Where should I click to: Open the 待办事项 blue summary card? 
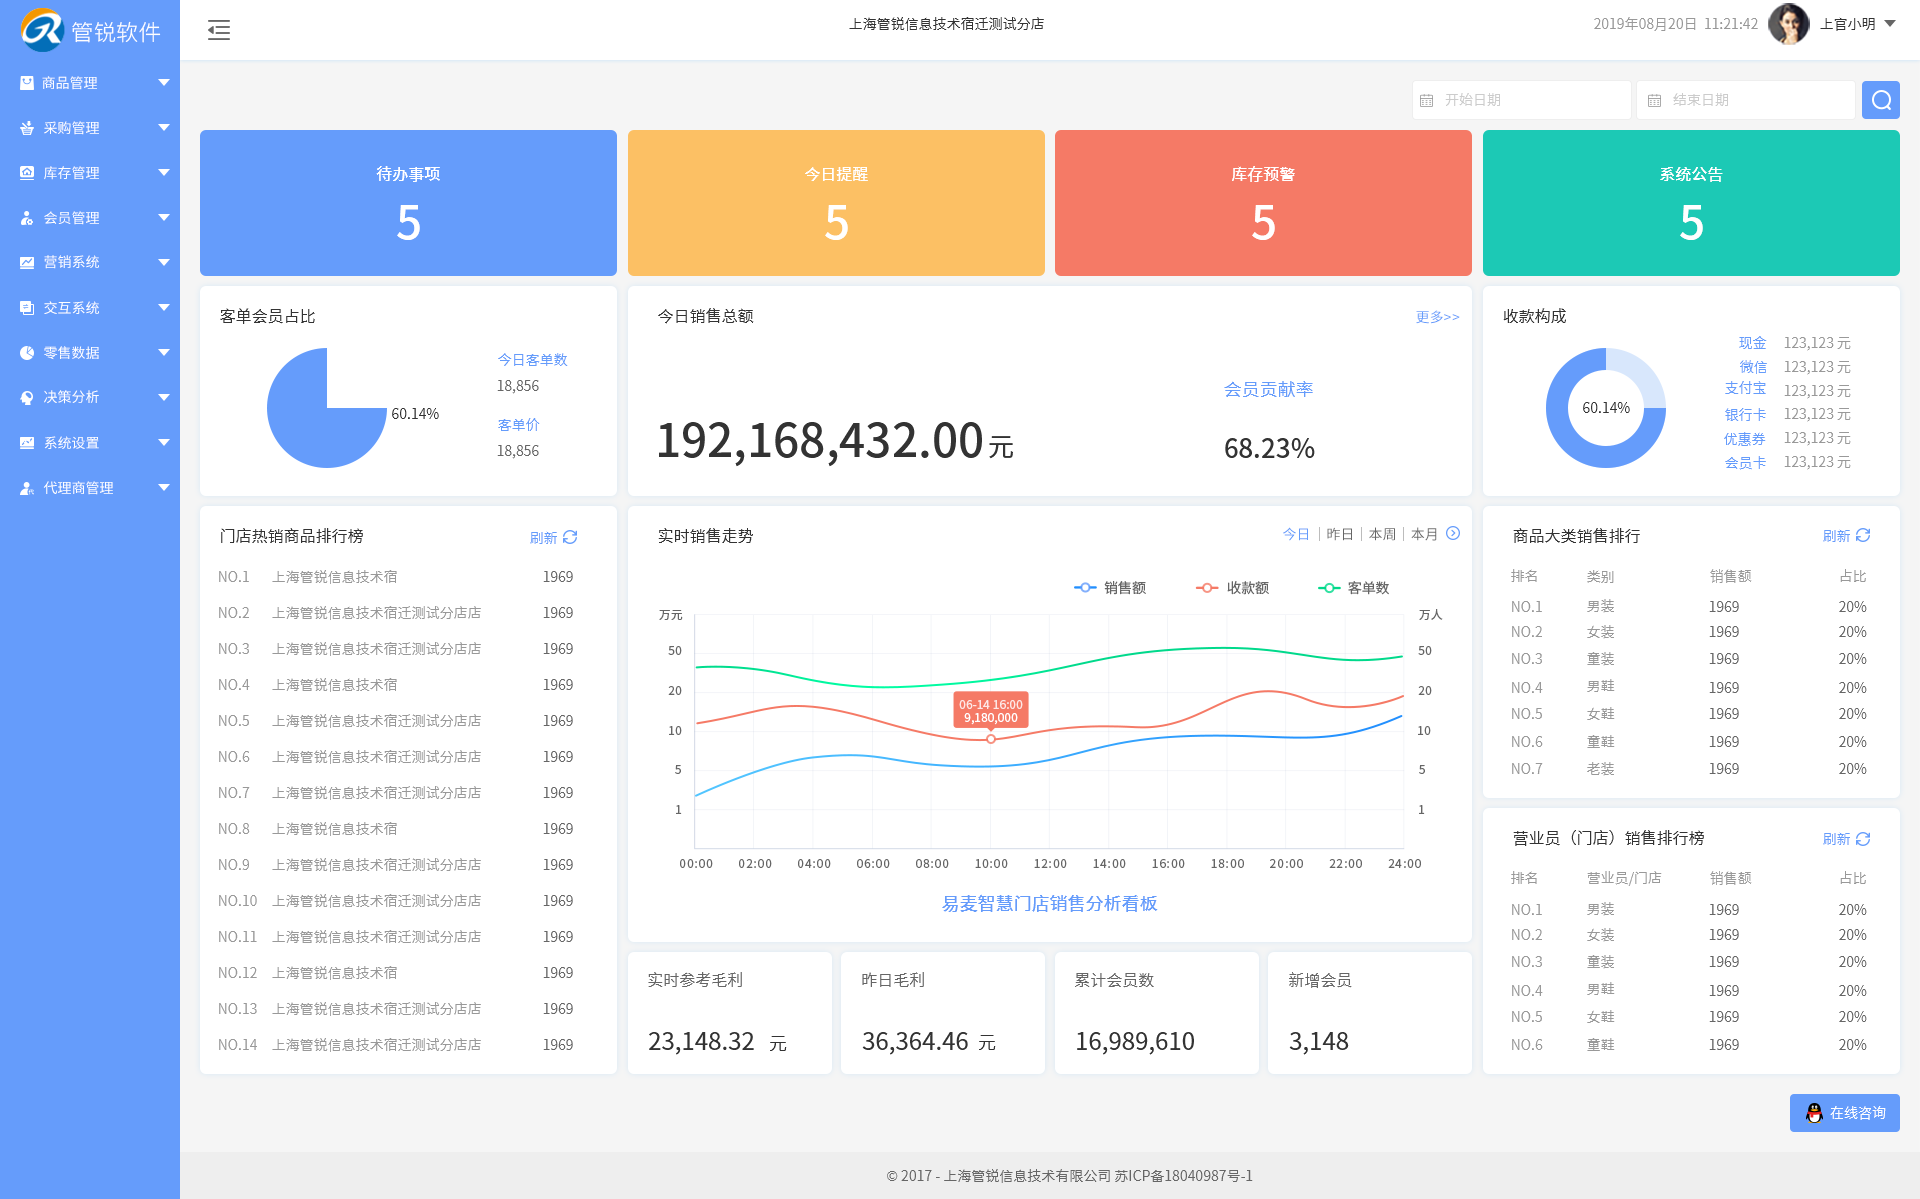click(408, 203)
